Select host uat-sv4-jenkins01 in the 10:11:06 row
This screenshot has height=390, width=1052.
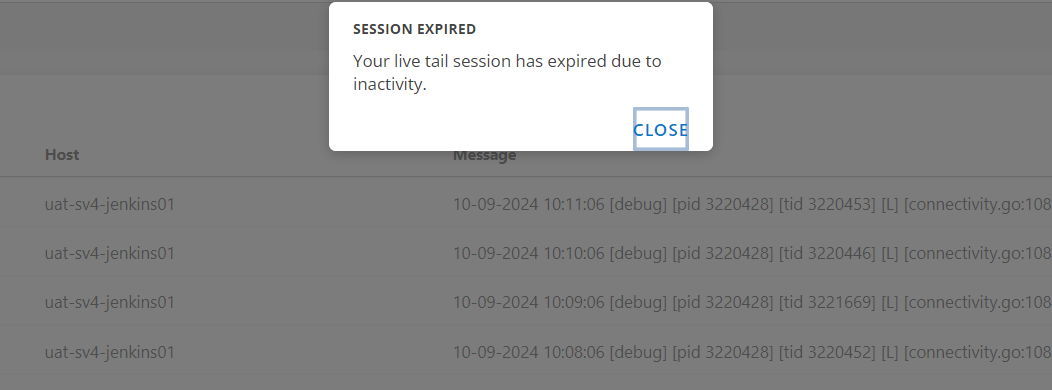tap(109, 204)
